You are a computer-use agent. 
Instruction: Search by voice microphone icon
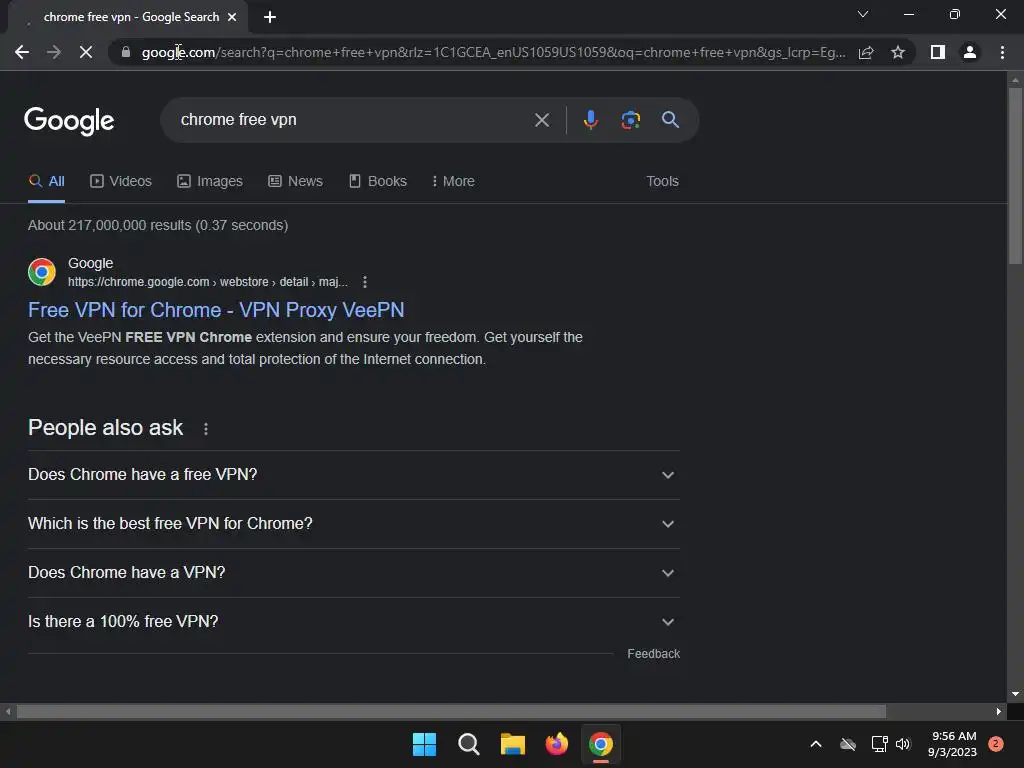[590, 120]
